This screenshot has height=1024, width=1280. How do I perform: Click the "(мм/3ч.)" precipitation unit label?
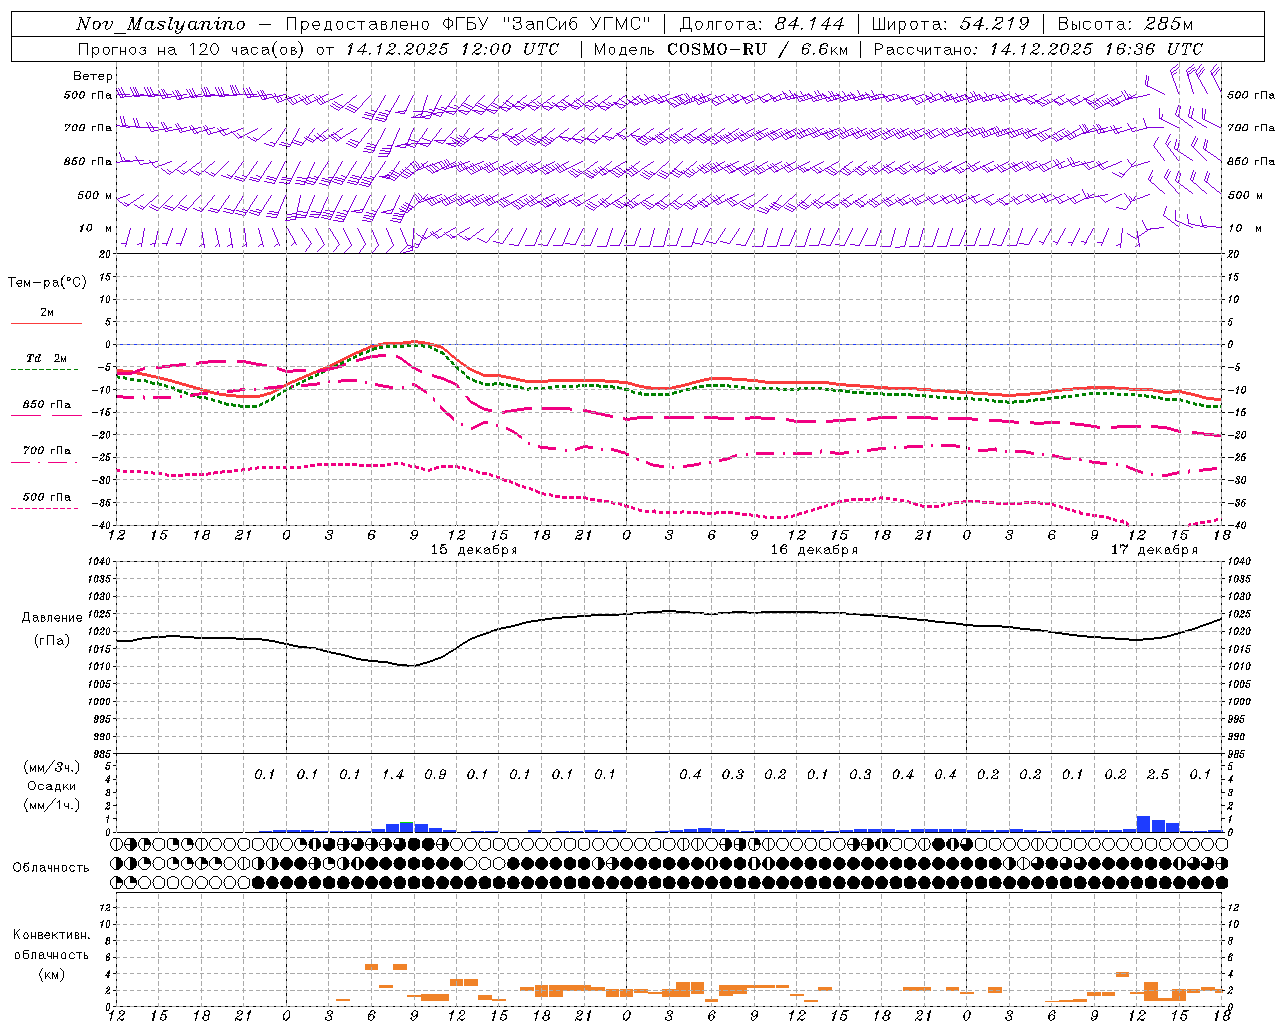pos(51,767)
